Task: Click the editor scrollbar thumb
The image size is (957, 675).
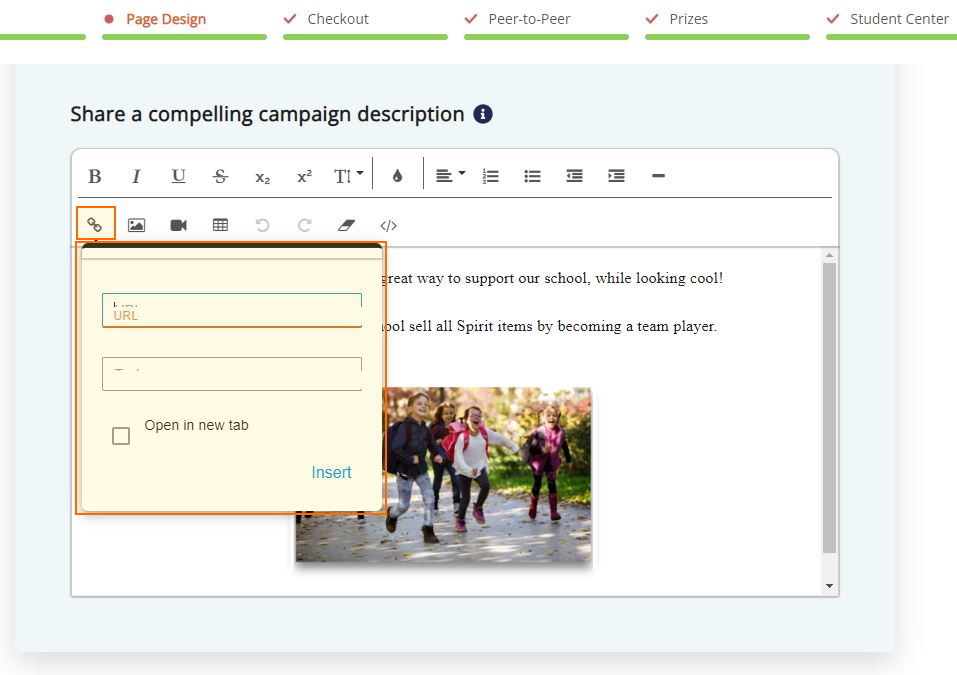Action: [829, 408]
